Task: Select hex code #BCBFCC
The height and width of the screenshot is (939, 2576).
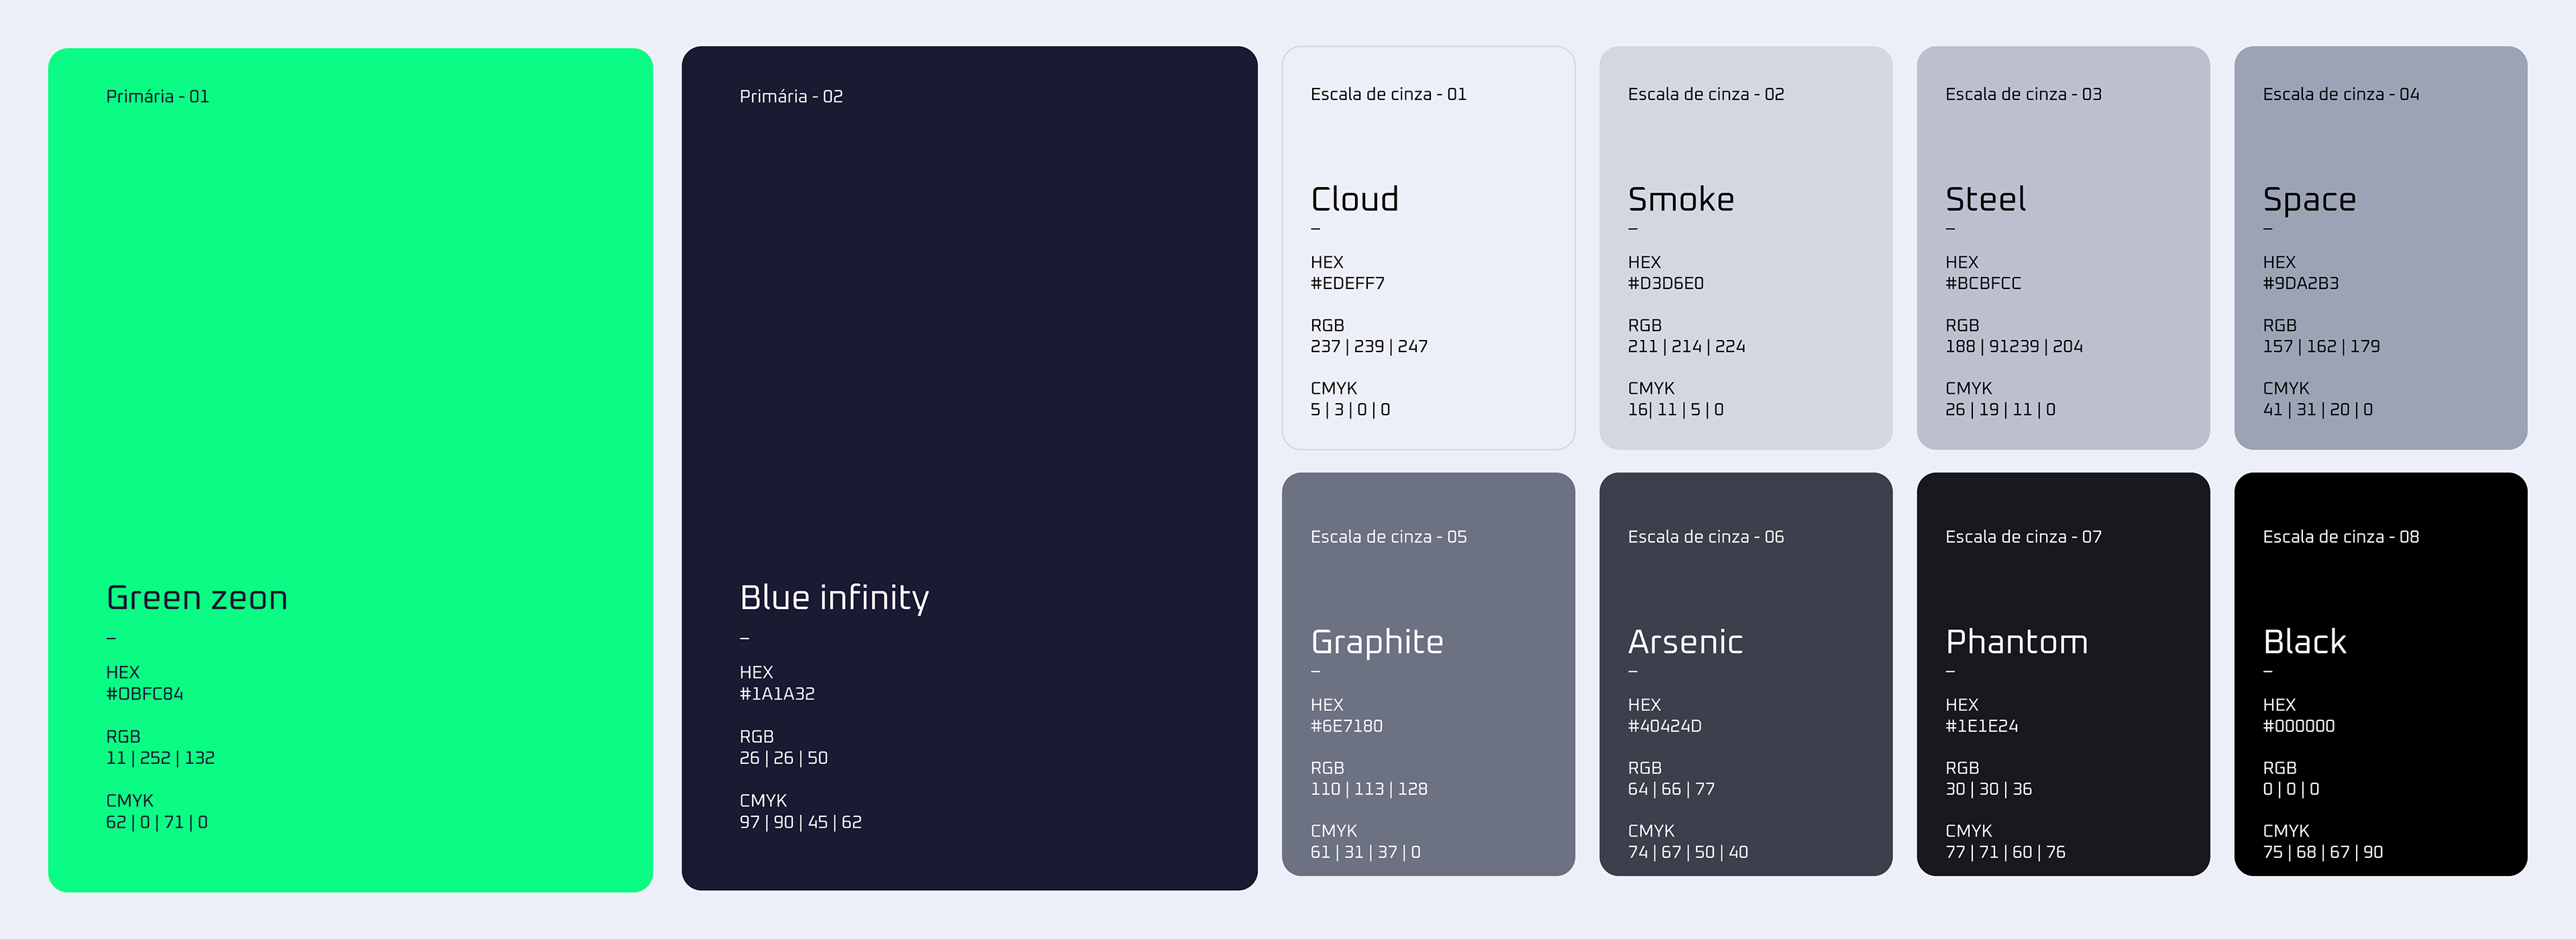Action: (1984, 283)
